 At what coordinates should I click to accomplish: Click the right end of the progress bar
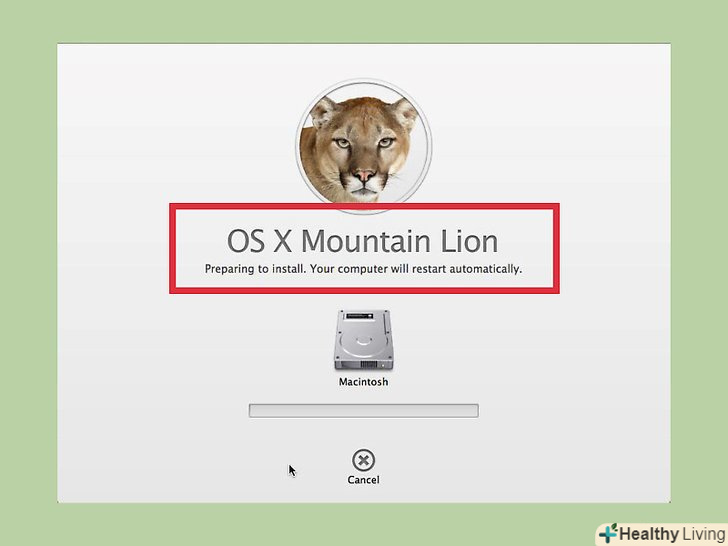click(474, 410)
